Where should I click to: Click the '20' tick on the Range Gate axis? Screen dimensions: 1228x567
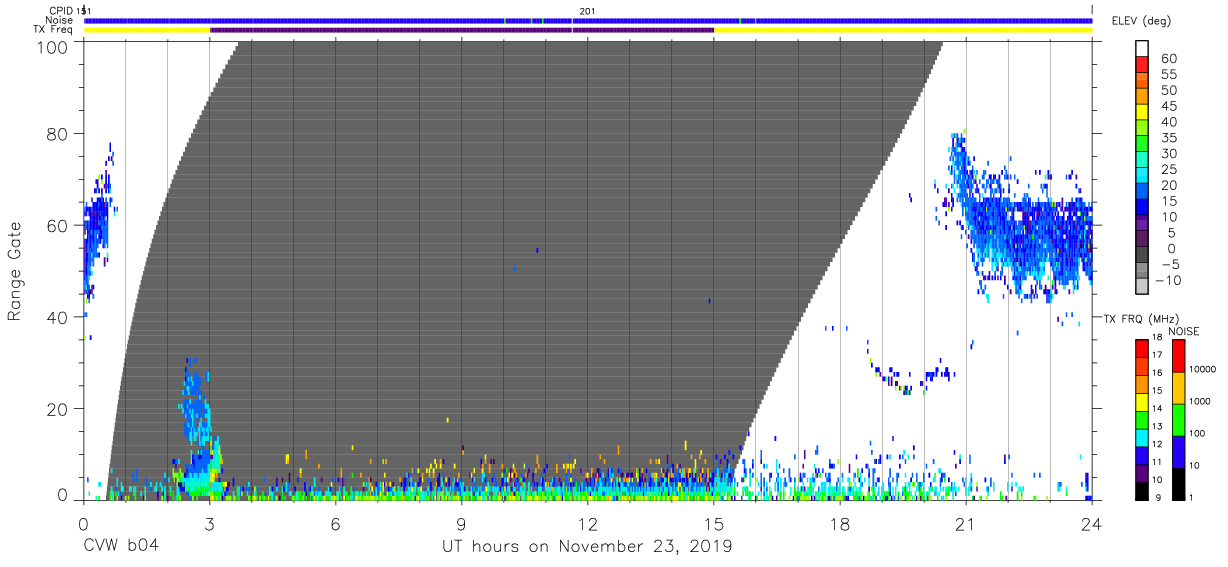[x=58, y=409]
